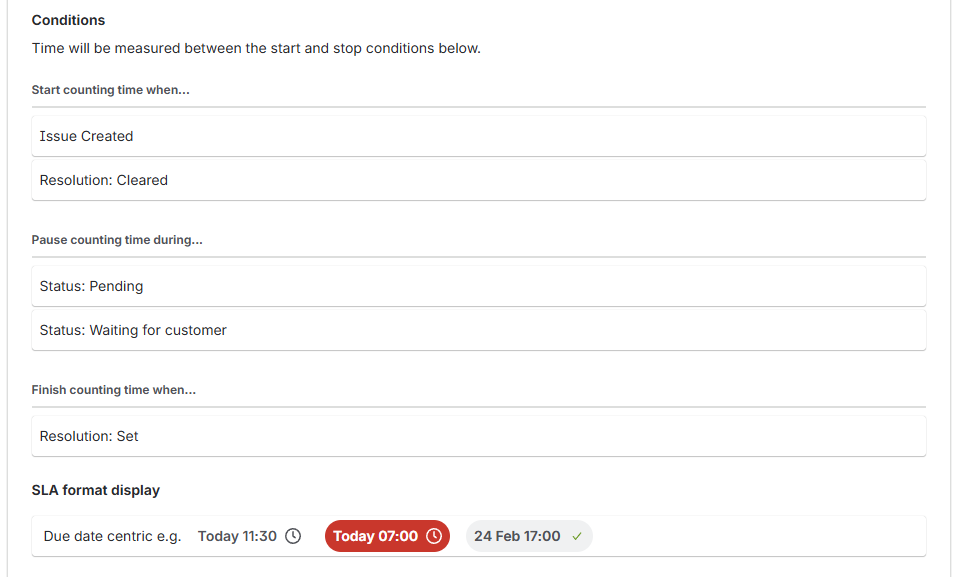Viewport: 956px width, 577px height.
Task: Click the white clock icon in red badge
Action: pyautogui.click(x=433, y=536)
